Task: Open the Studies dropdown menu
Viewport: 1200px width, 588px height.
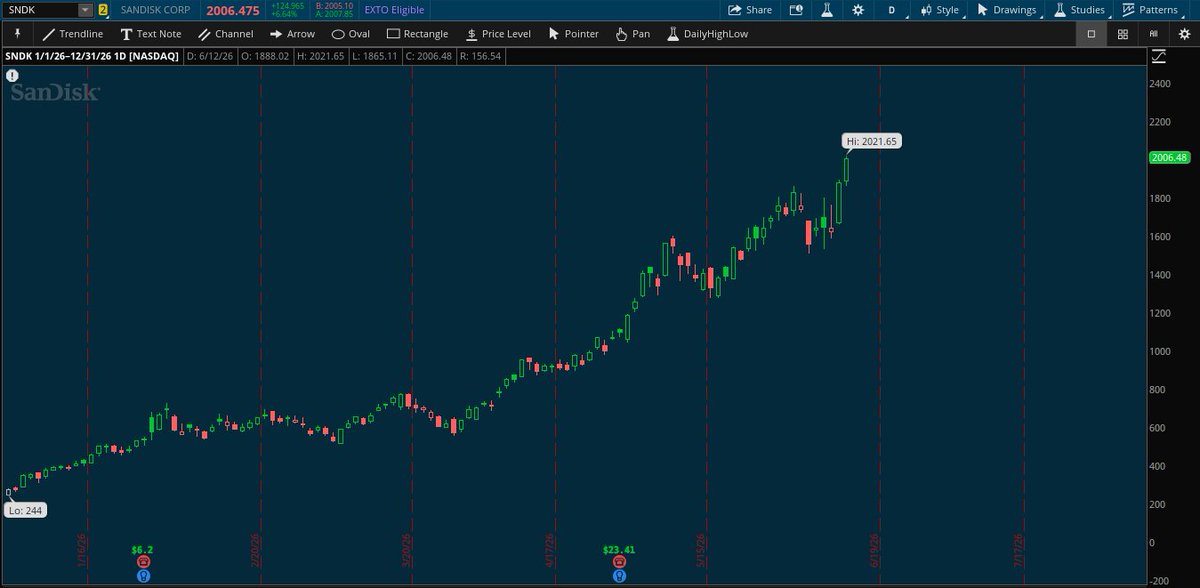Action: pyautogui.click(x=1080, y=10)
